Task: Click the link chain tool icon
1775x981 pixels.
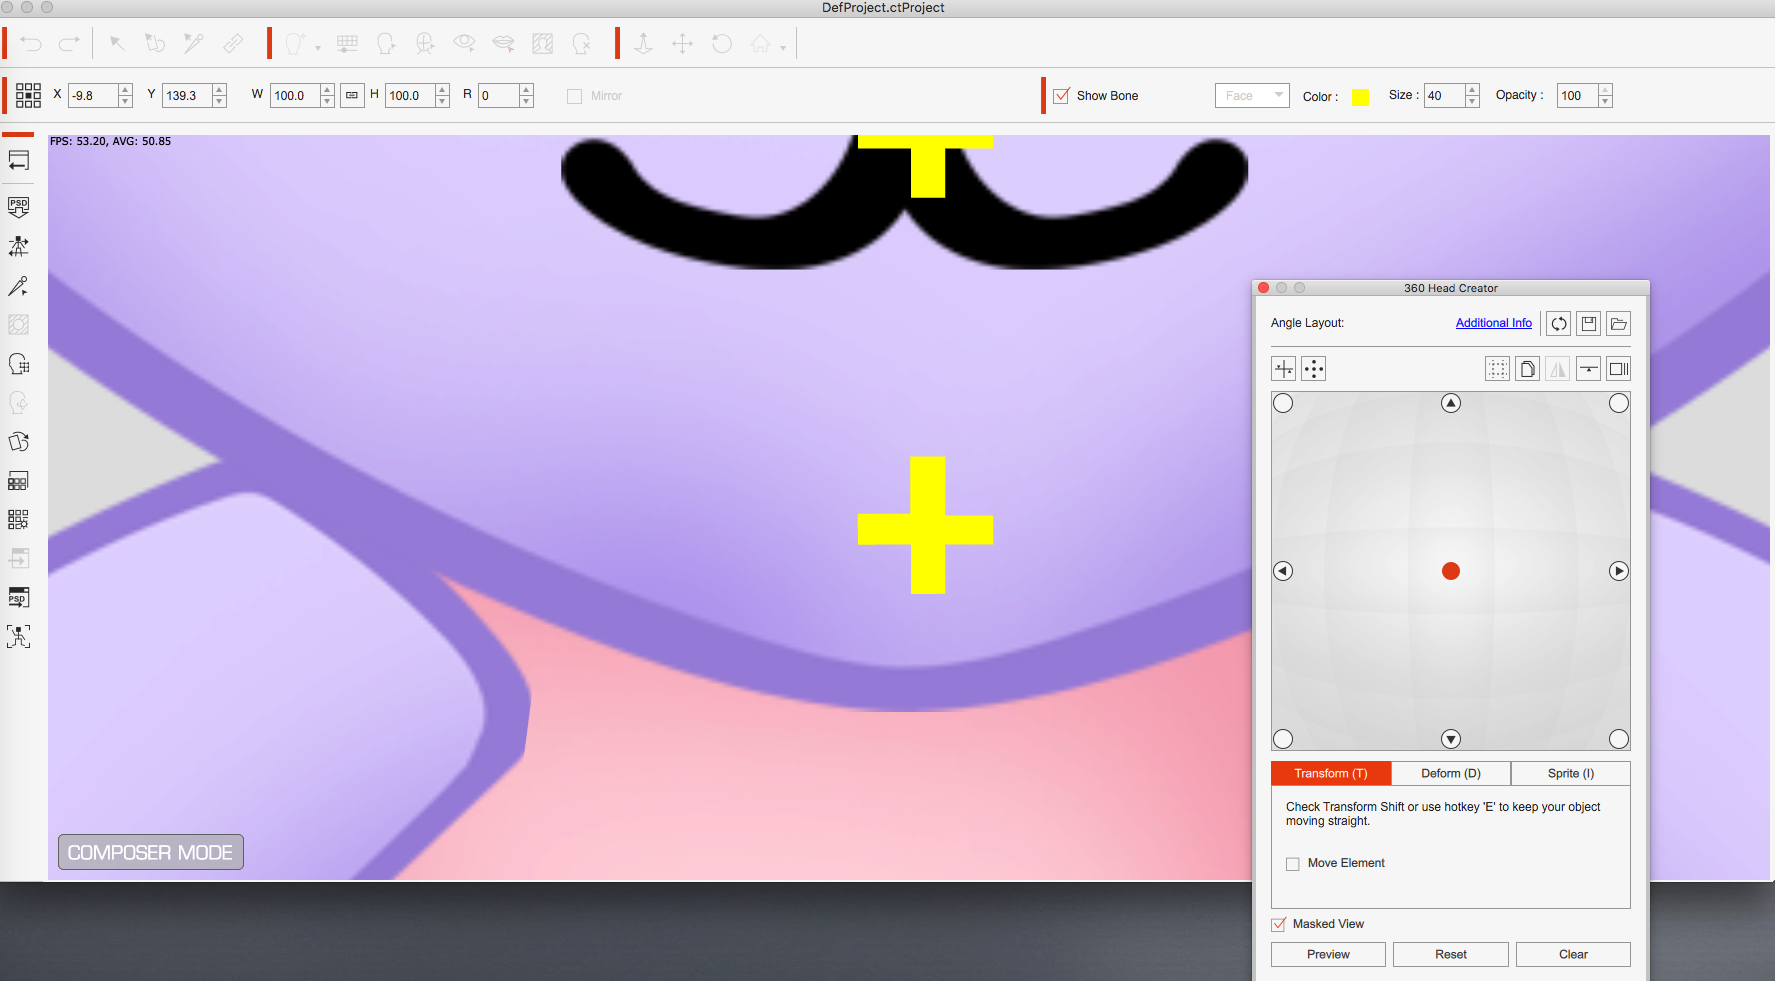Action: (232, 43)
